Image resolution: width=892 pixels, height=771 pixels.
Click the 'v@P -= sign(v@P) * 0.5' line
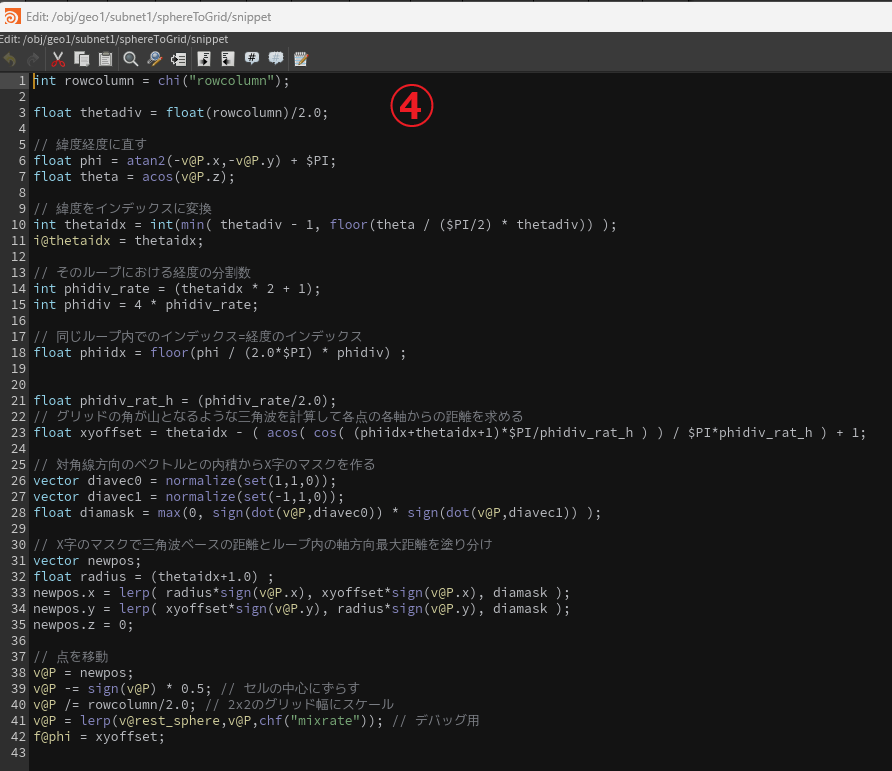[x=196, y=688]
